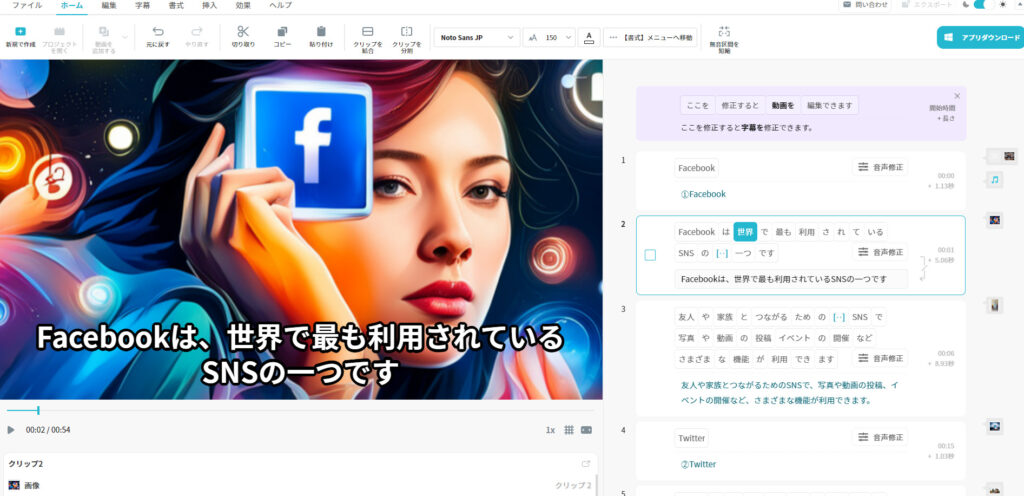Click the 動画を追加する icon

pos(104,31)
